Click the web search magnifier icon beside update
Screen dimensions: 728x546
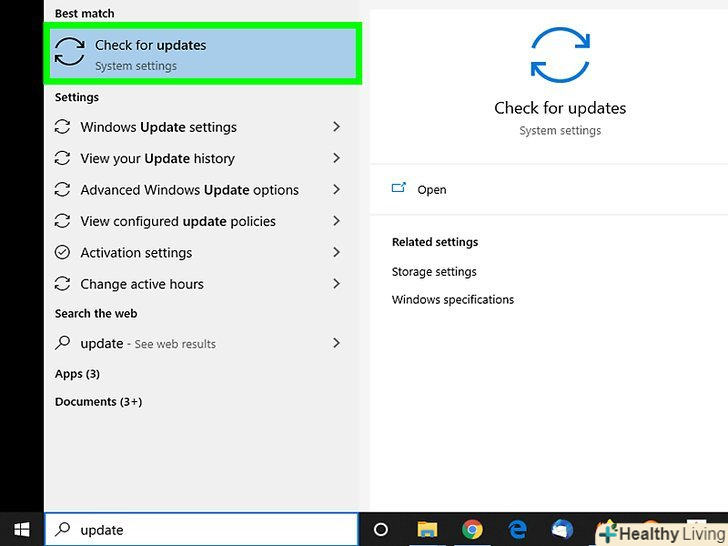click(62, 343)
